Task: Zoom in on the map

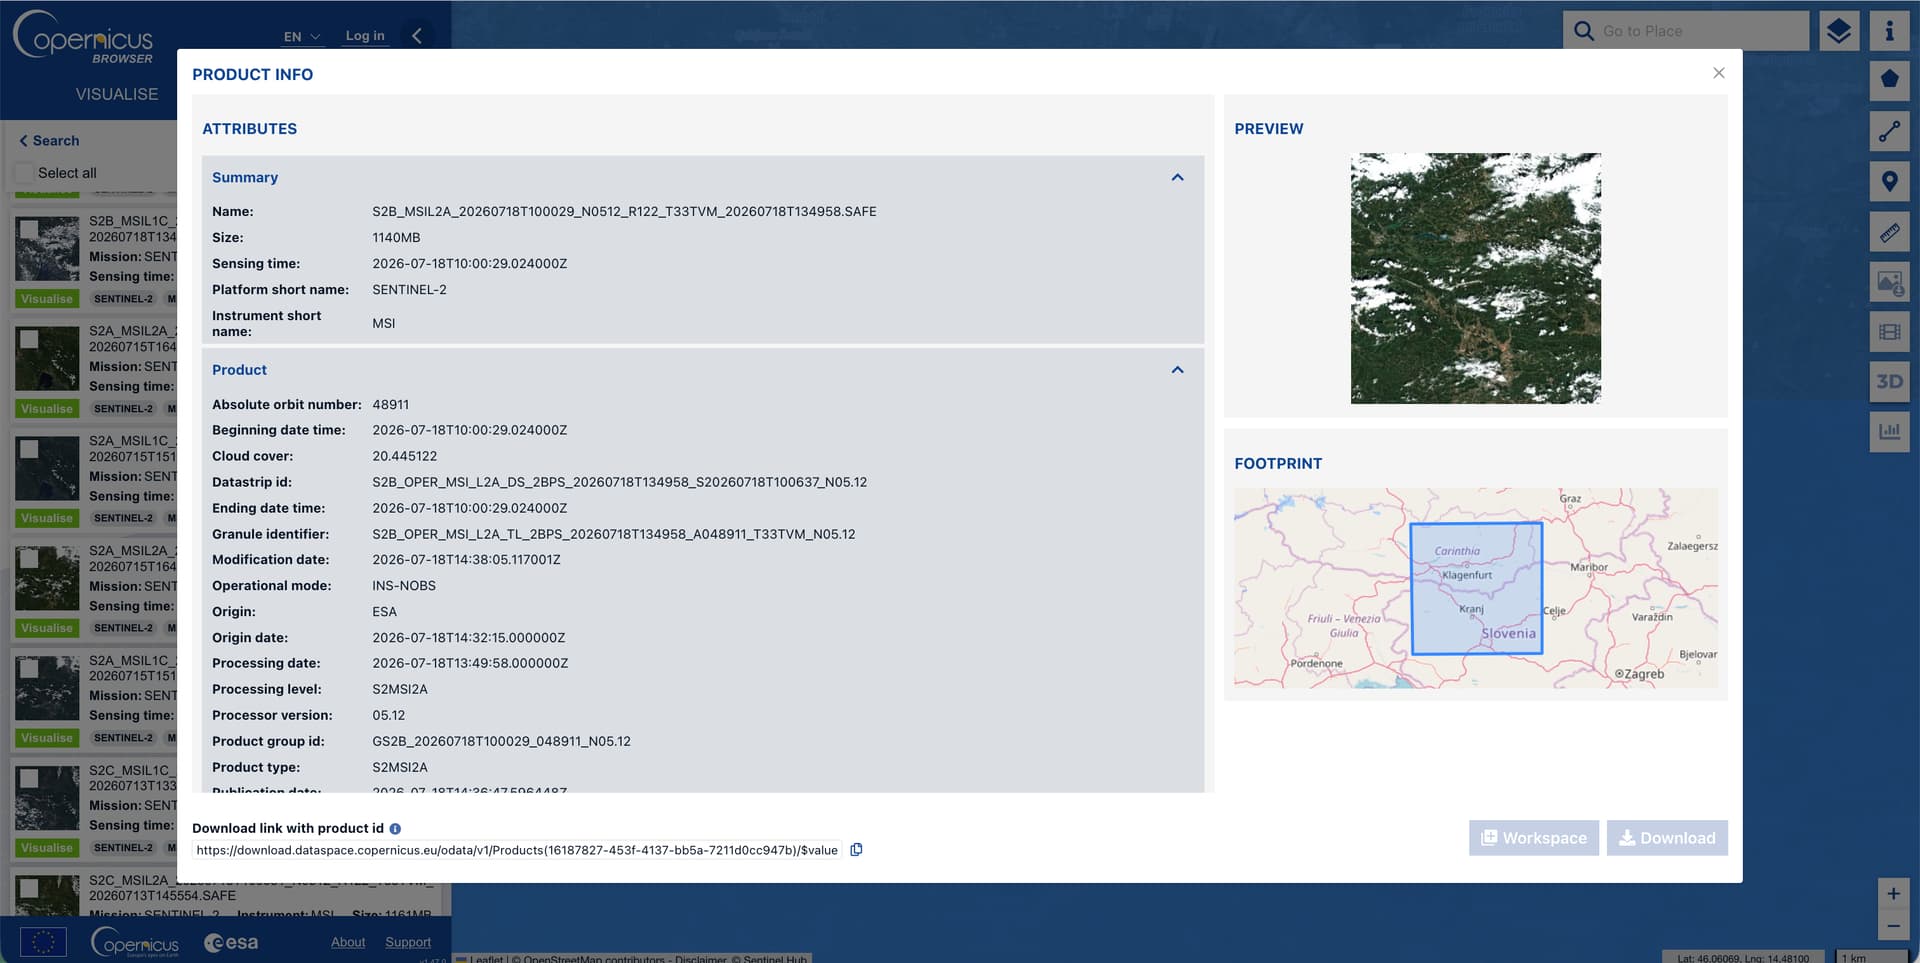Action: coord(1893,894)
